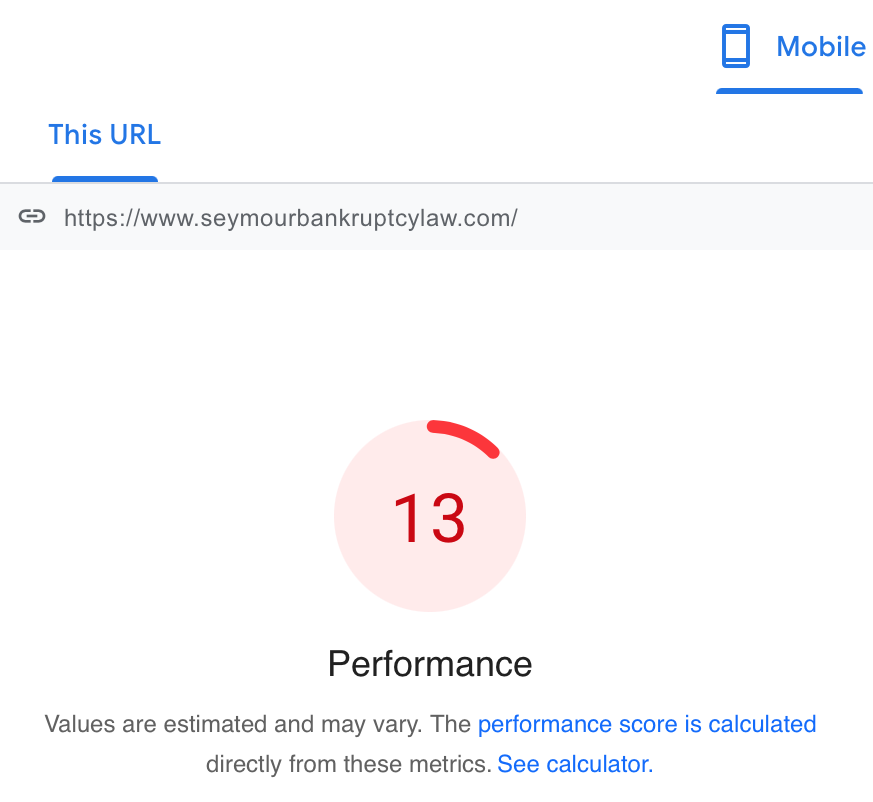Image resolution: width=873 pixels, height=802 pixels.
Task: Open the See calculator link
Action: [575, 764]
